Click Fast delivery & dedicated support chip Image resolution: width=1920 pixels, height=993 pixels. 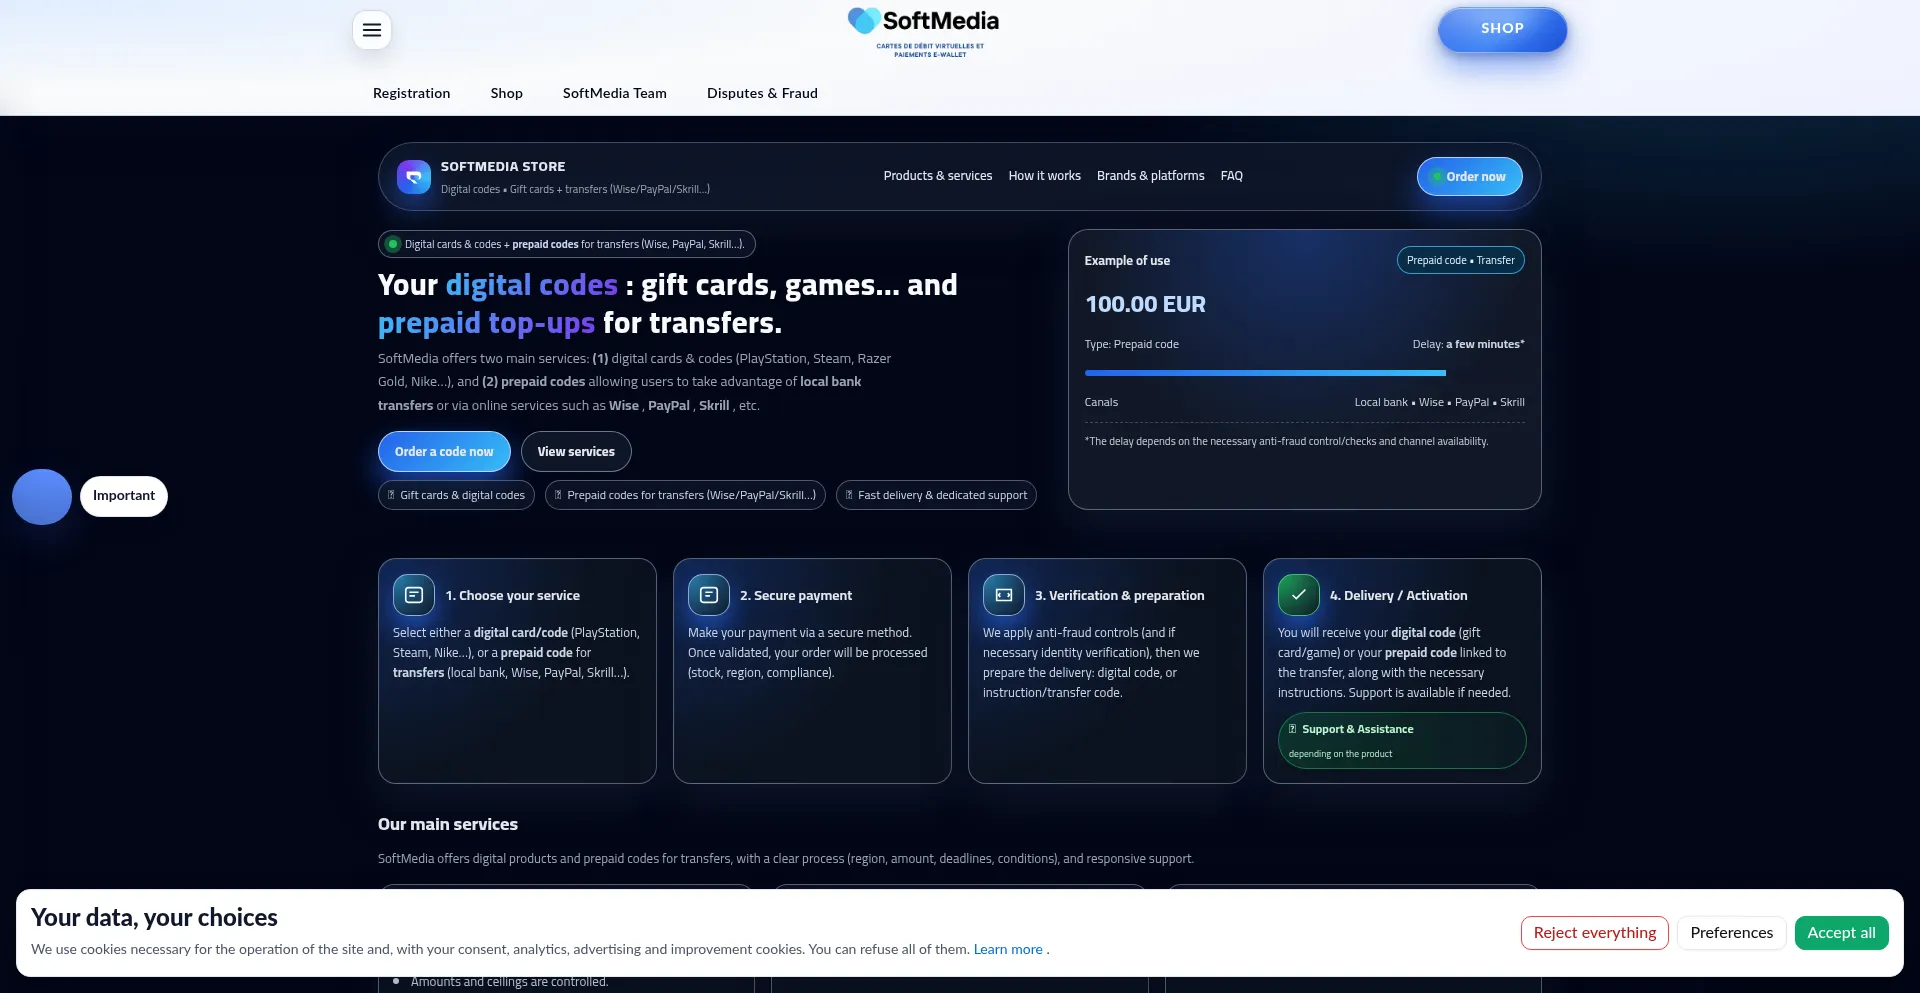[936, 495]
